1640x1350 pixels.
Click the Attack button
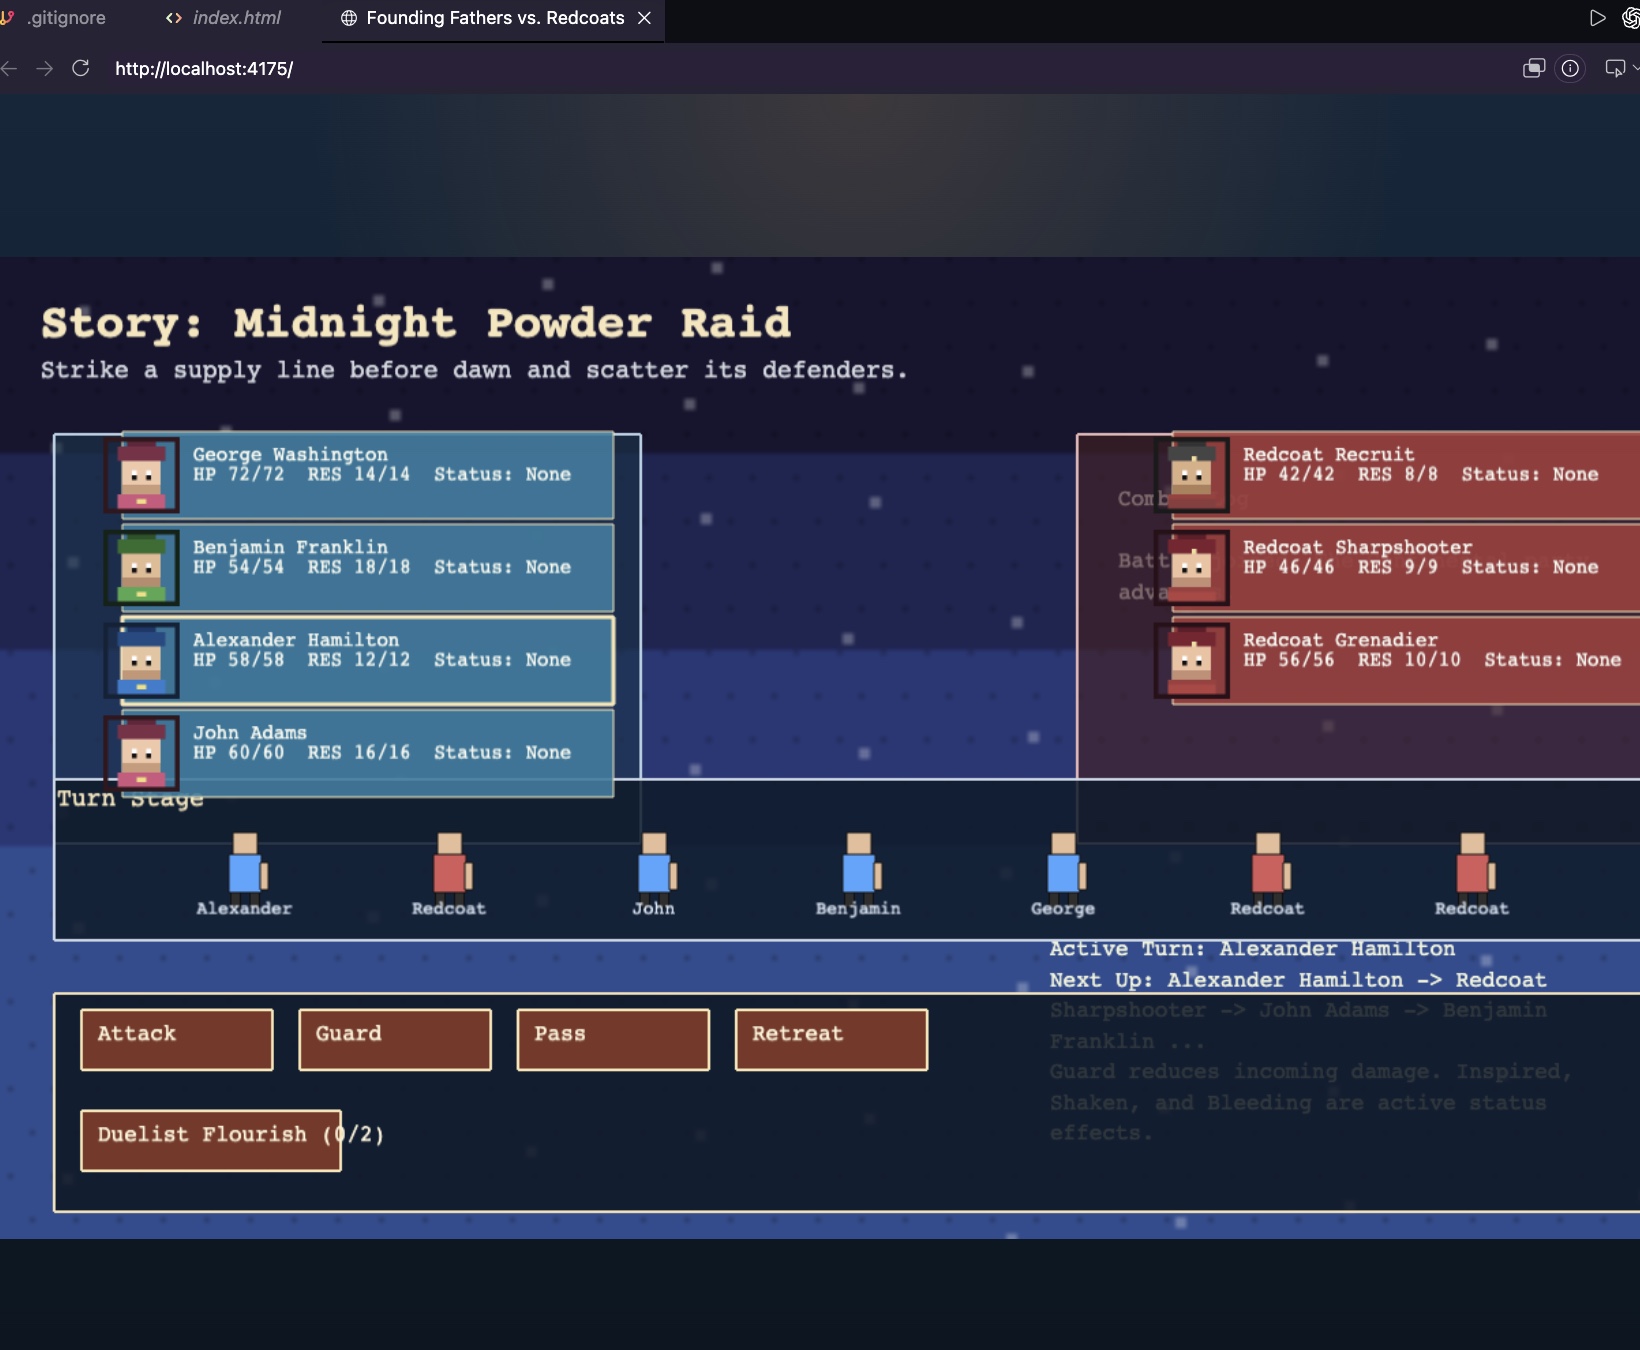177,1040
